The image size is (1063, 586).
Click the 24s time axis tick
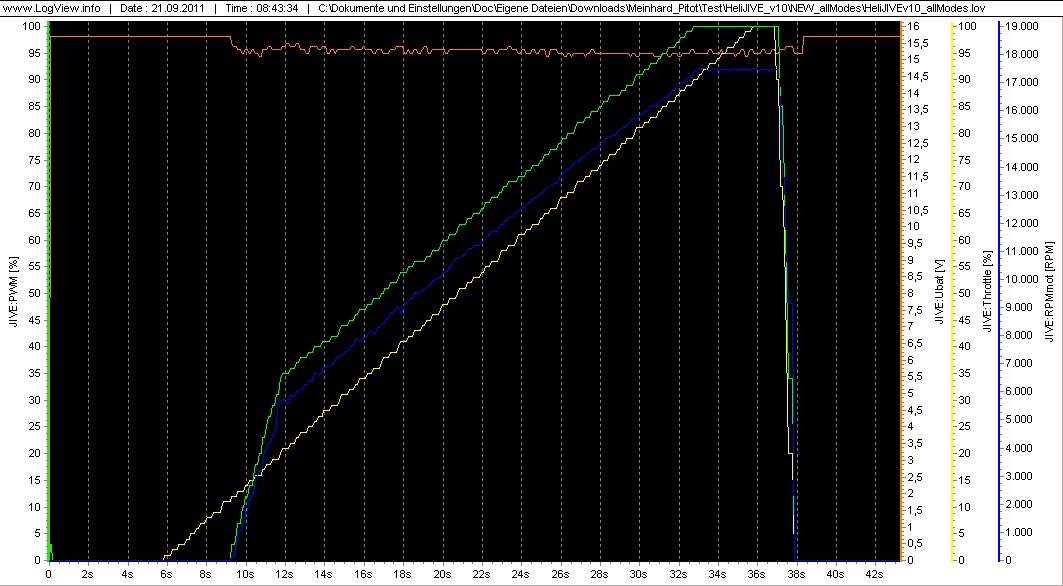point(521,572)
